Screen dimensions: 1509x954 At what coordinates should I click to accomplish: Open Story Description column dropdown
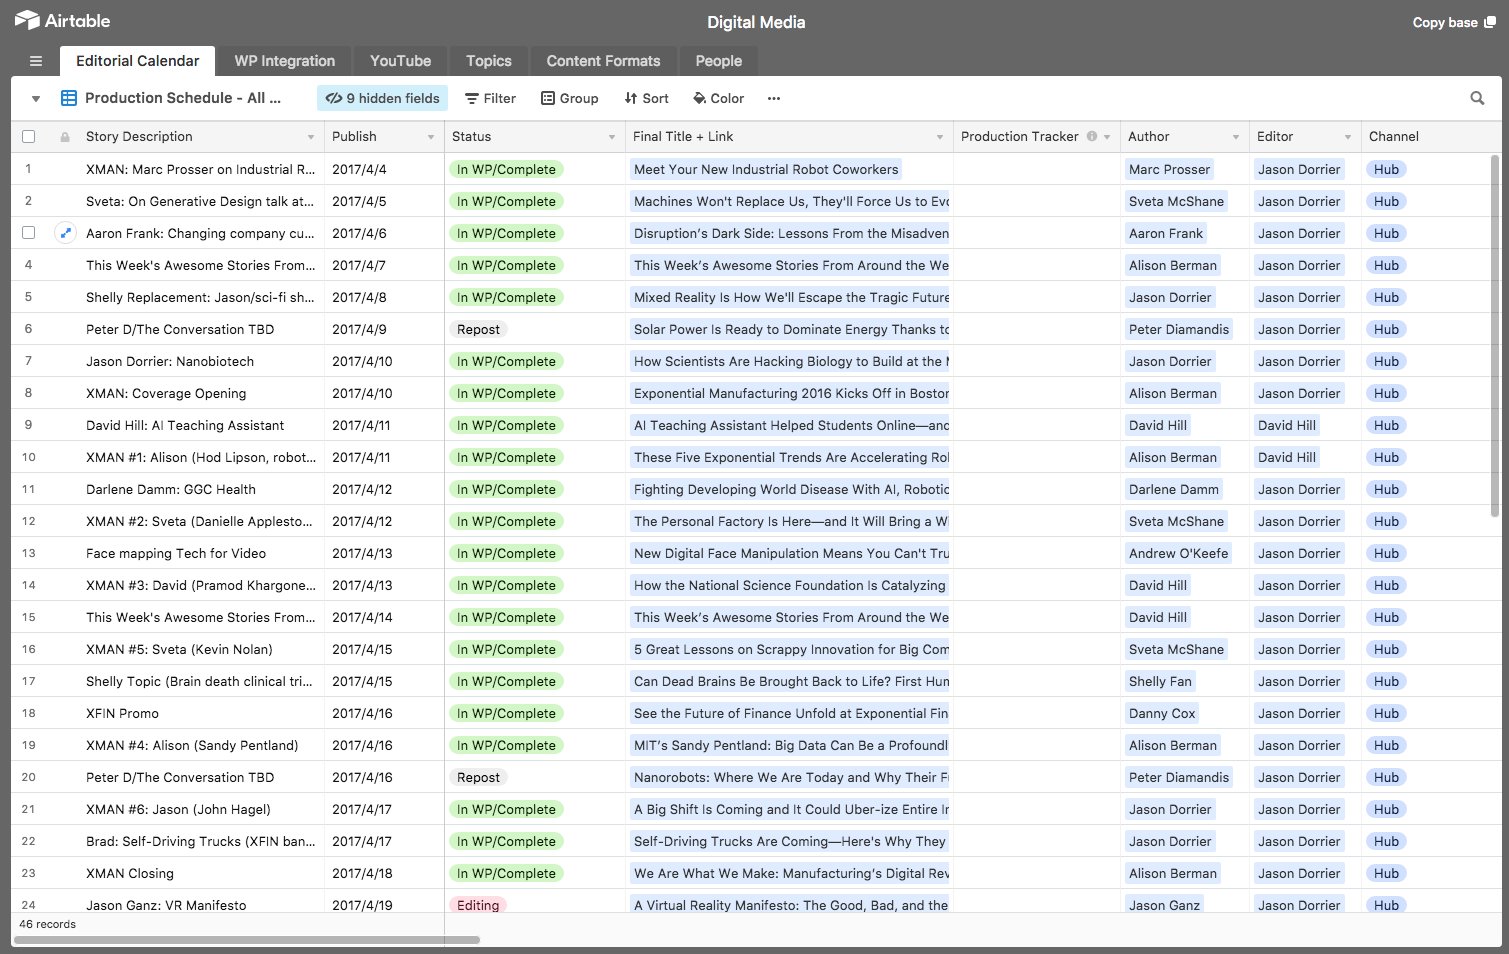311,137
